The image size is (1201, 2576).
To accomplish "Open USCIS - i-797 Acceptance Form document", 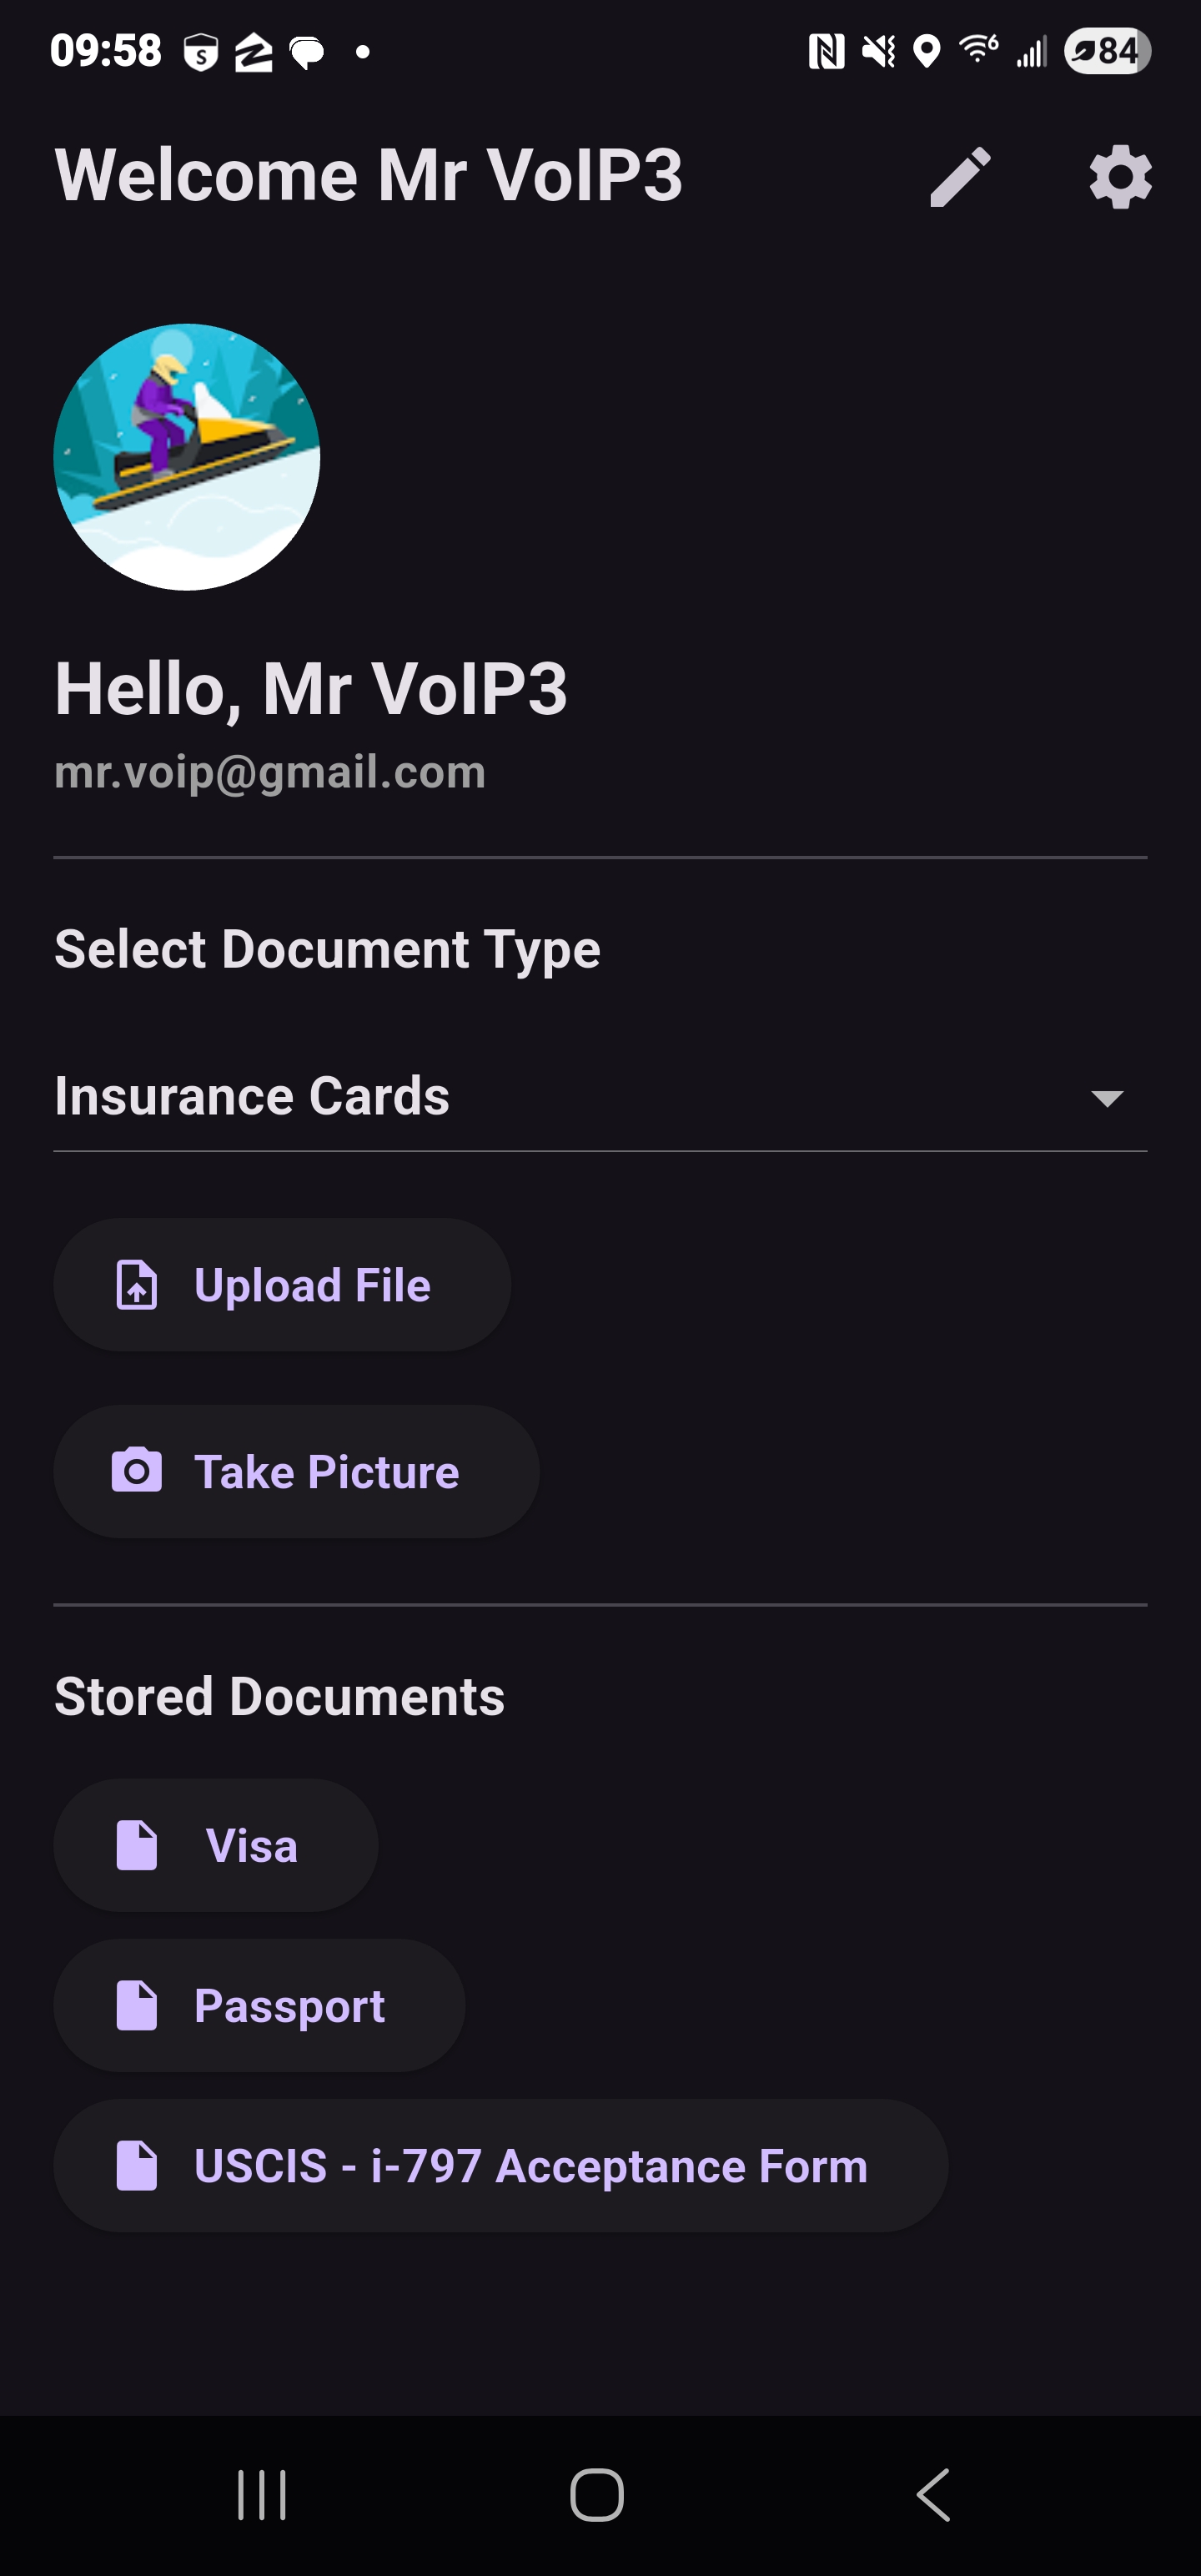I will [501, 2166].
